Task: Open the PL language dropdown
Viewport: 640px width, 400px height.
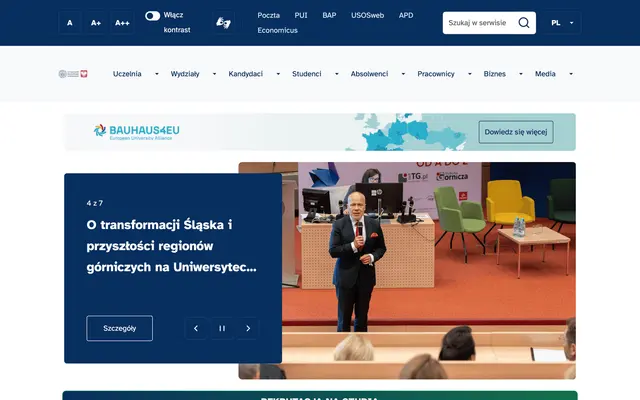Action: click(562, 23)
